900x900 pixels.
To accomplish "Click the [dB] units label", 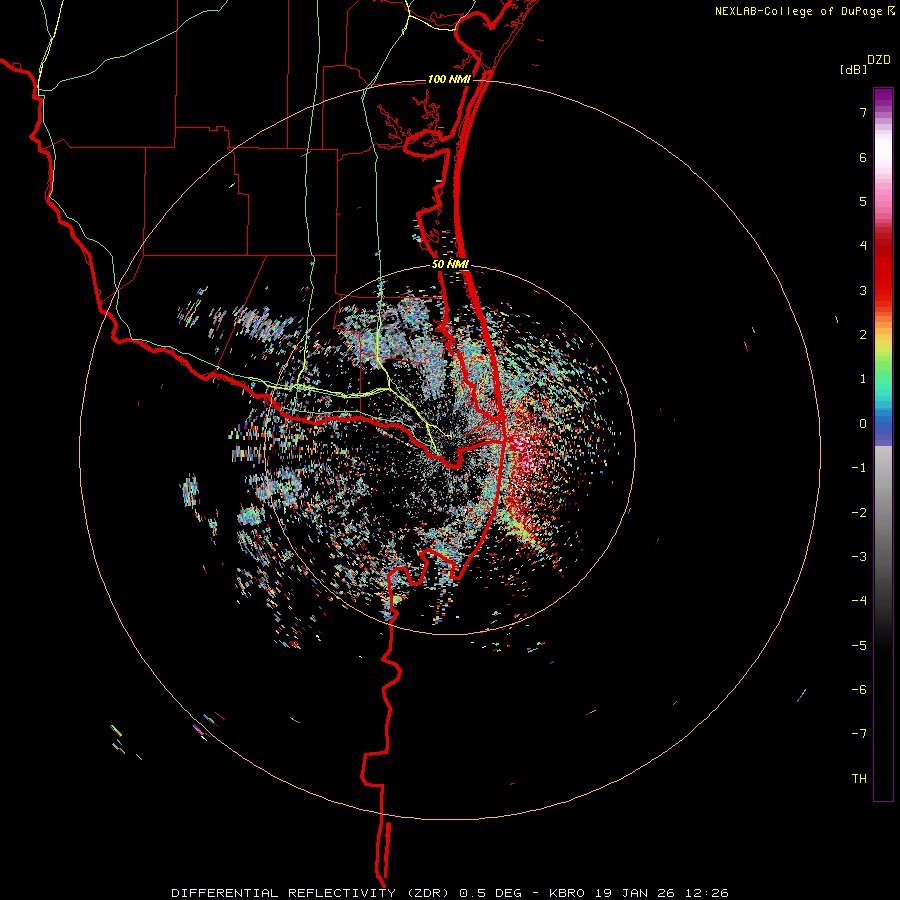I will tap(854, 70).
